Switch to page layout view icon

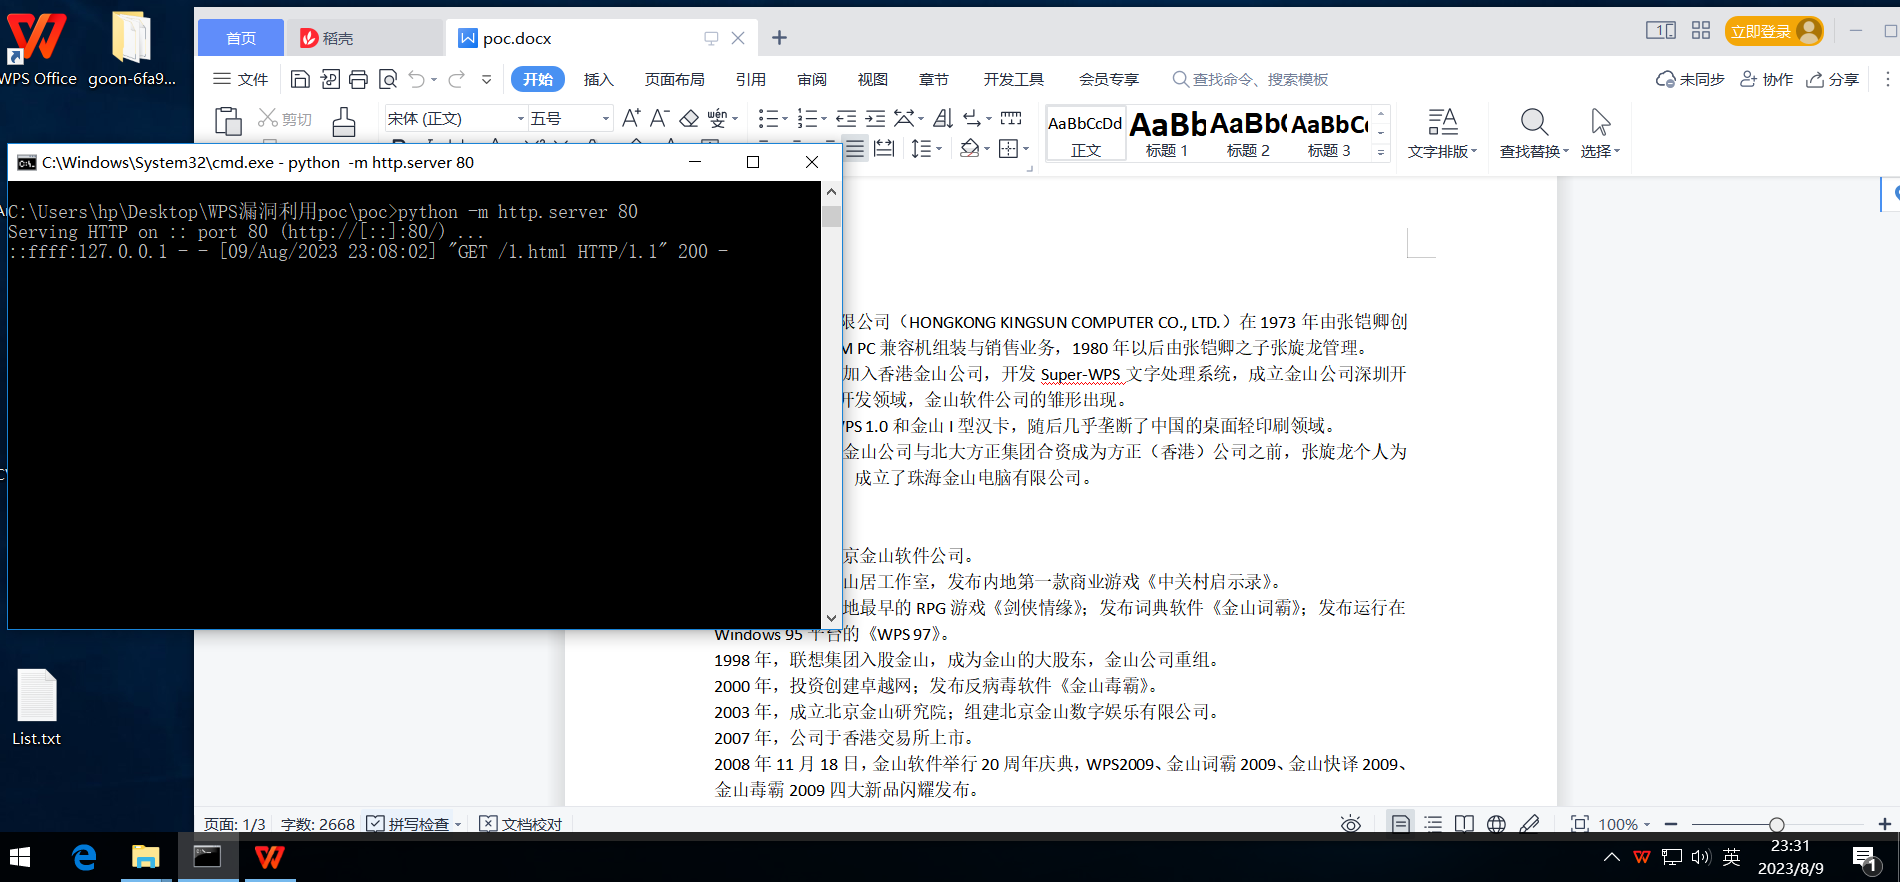(x=1401, y=824)
